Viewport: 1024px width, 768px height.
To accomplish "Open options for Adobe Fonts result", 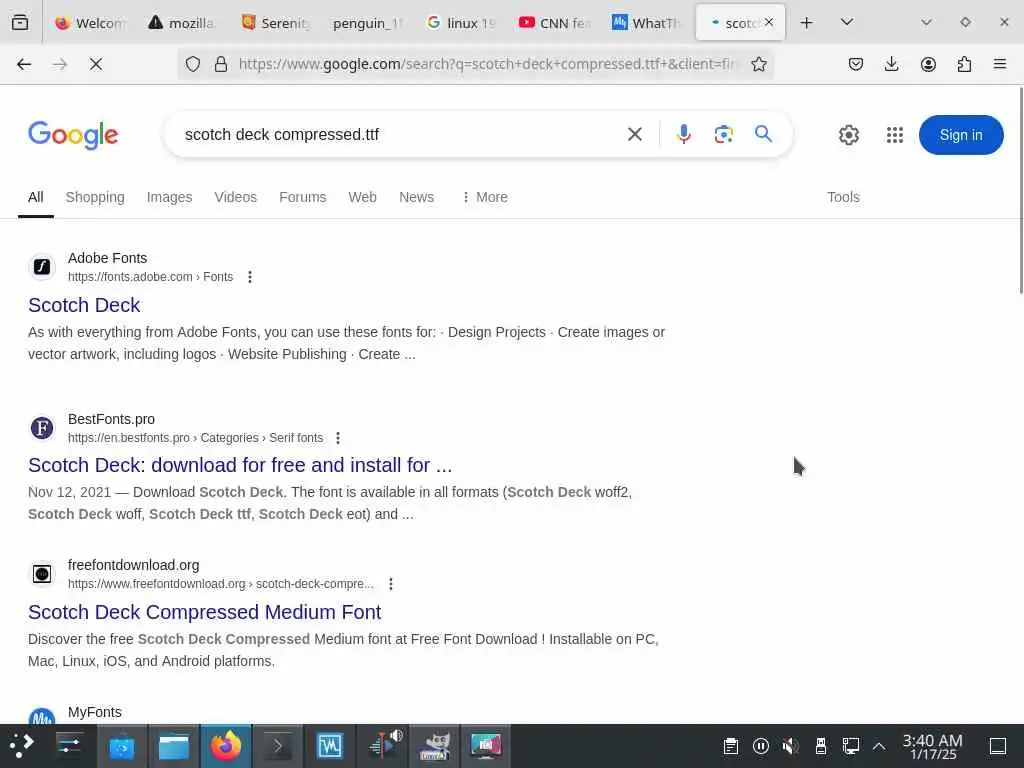I will tap(249, 277).
